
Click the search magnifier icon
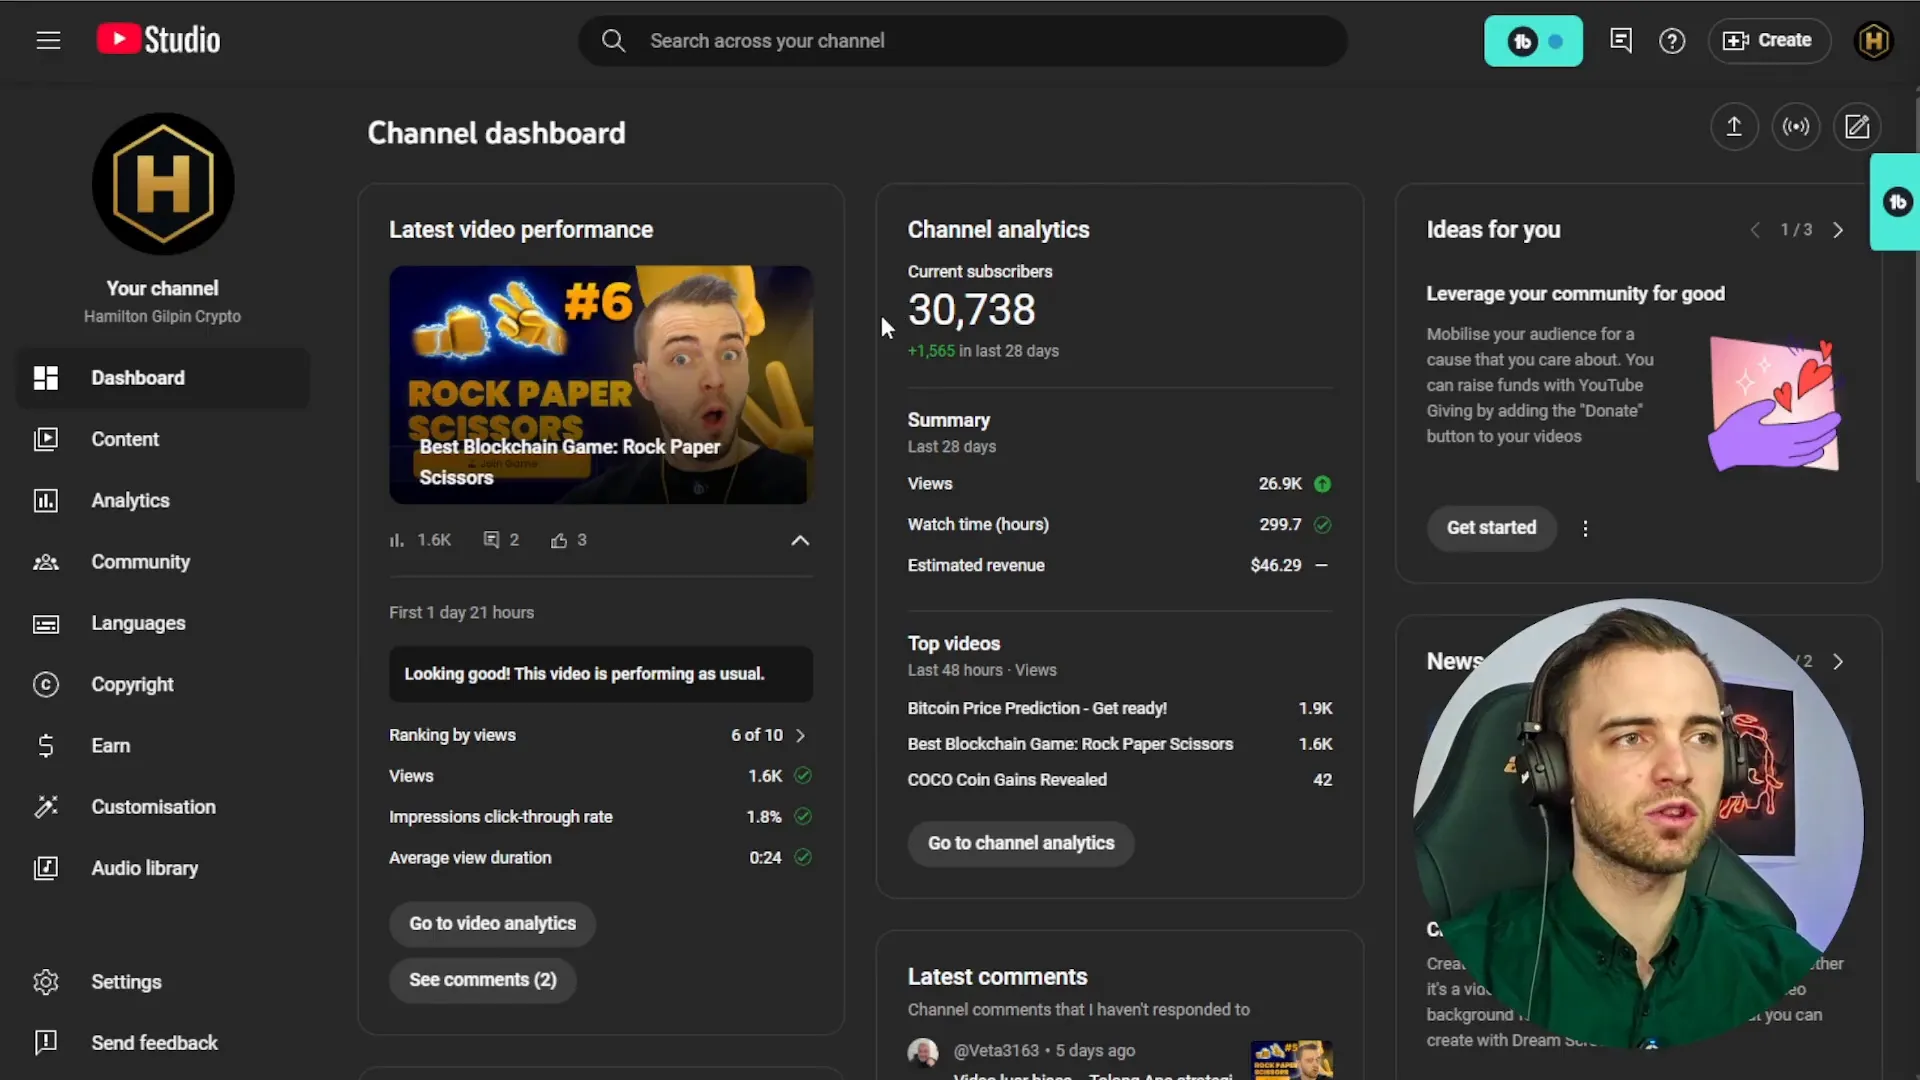click(613, 41)
